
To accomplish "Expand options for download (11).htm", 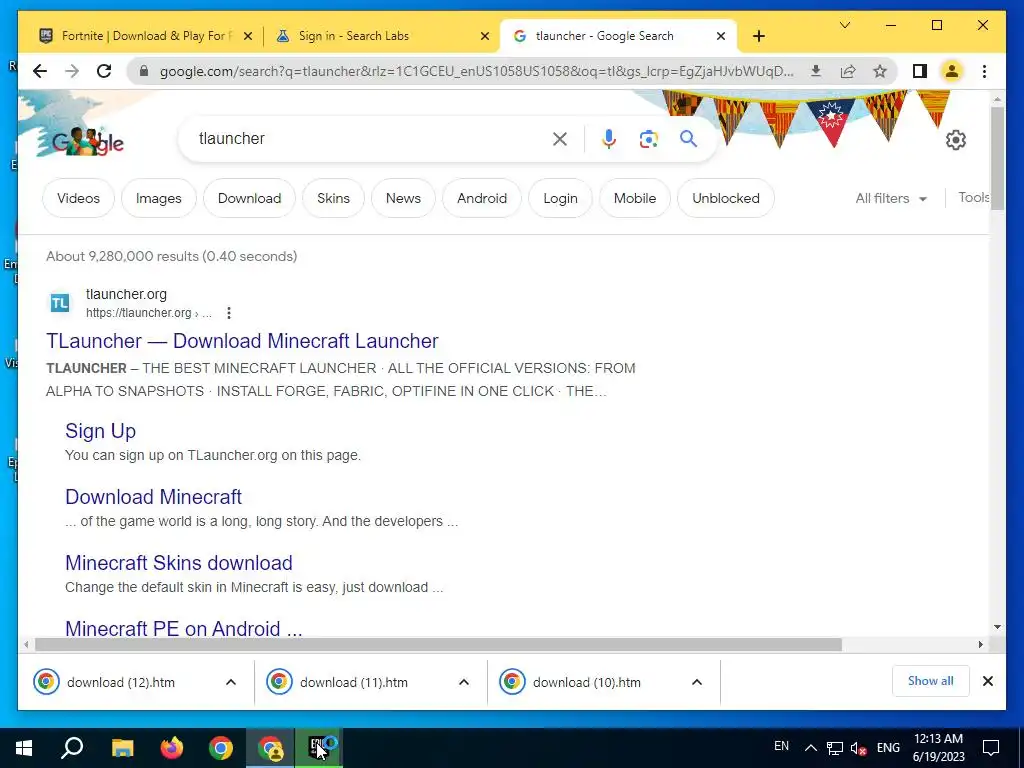I will (x=464, y=682).
